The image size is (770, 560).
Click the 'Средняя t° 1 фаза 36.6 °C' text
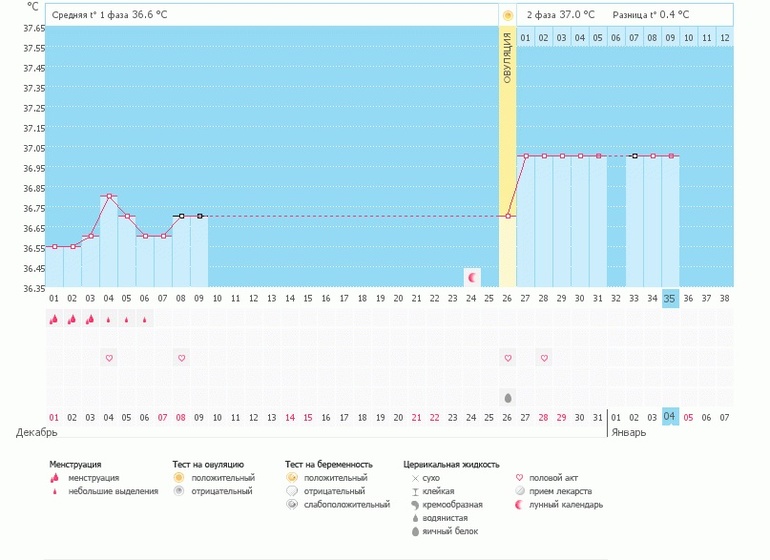[110, 15]
